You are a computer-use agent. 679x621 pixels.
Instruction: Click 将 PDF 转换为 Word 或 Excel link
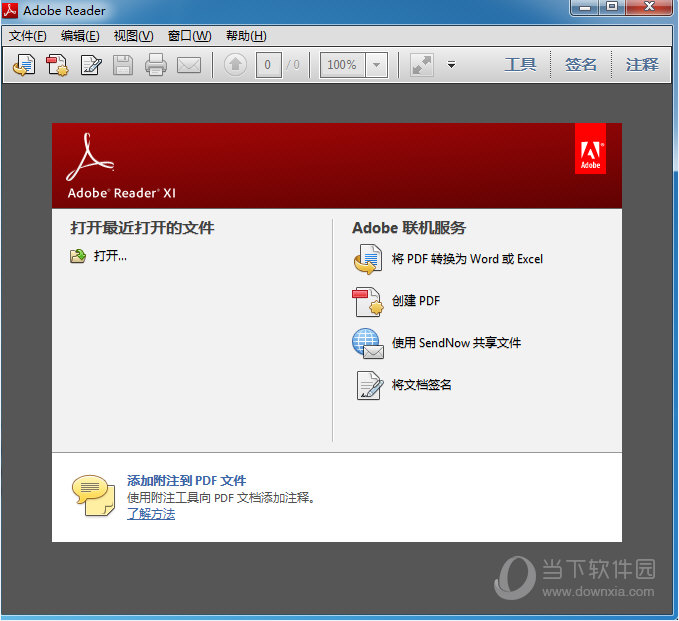pyautogui.click(x=467, y=259)
